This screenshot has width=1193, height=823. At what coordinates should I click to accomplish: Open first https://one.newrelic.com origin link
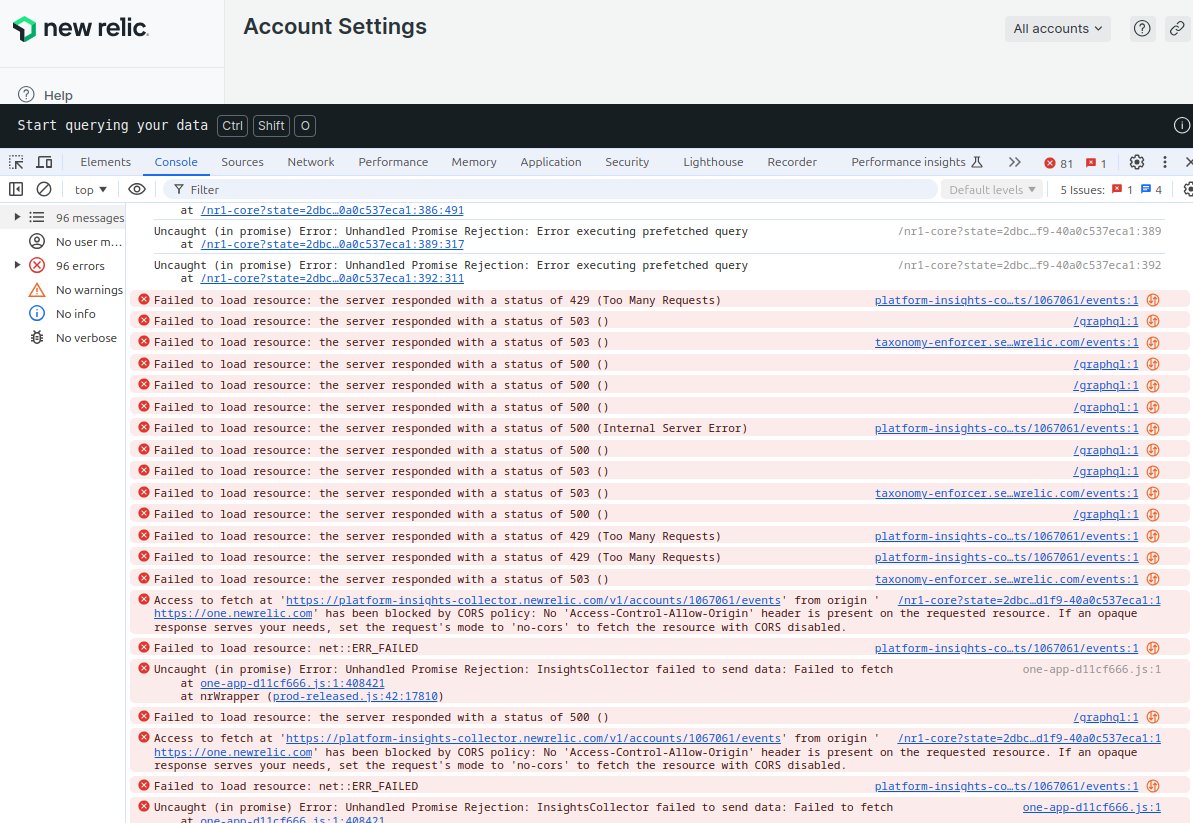point(233,614)
